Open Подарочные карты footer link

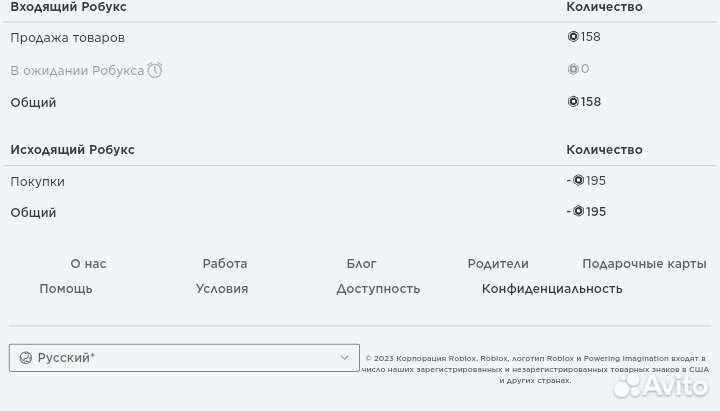click(644, 264)
